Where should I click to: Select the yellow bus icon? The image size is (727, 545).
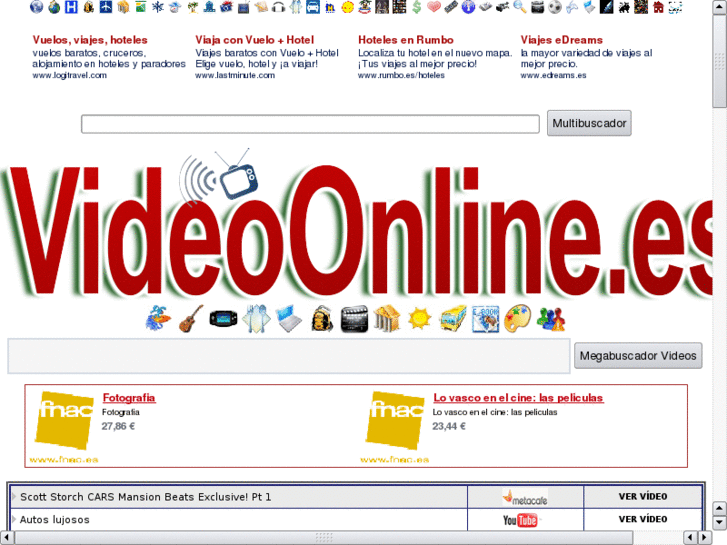pos(453,319)
